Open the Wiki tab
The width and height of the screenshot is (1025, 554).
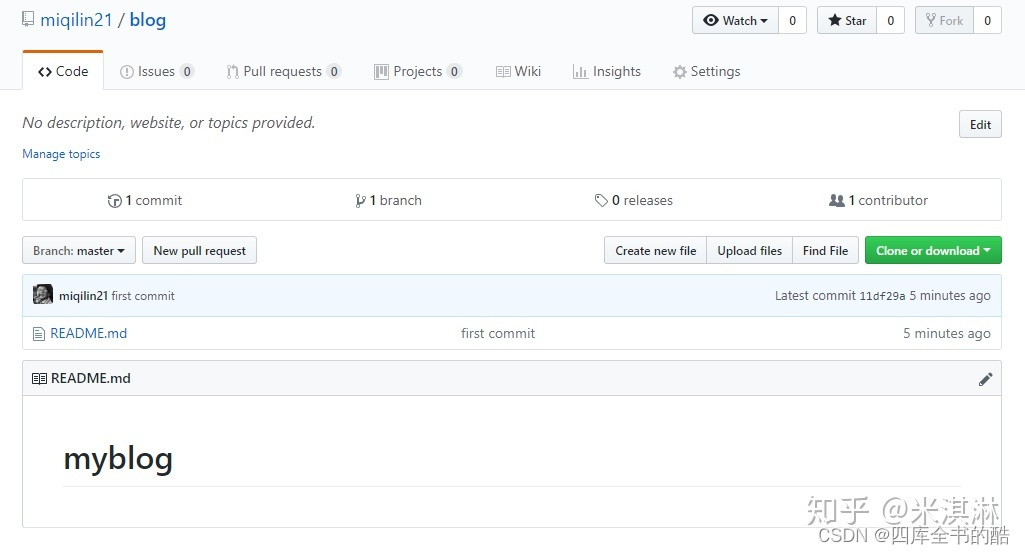tap(518, 71)
